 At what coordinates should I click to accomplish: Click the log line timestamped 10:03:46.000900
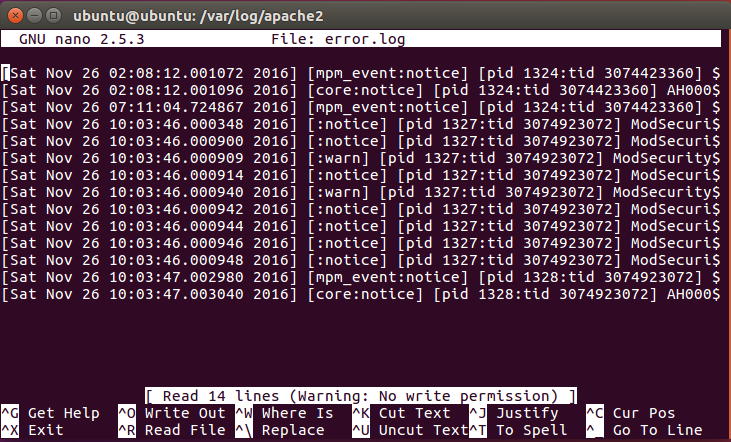361,141
